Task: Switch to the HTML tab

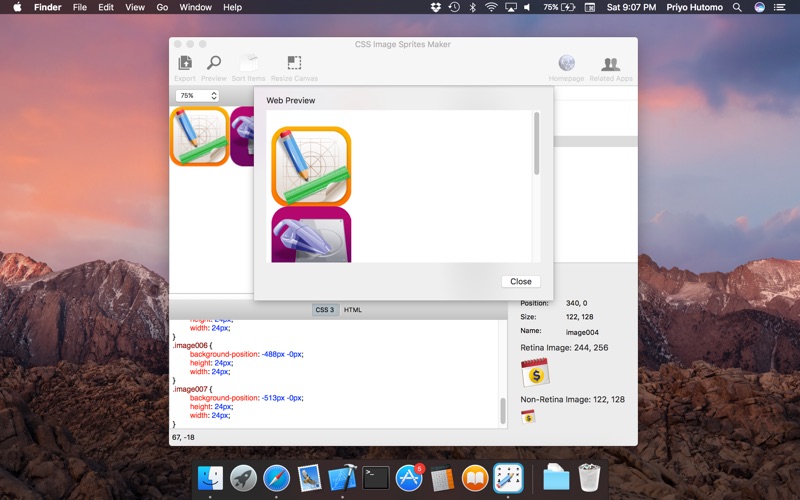Action: pyautogui.click(x=353, y=310)
